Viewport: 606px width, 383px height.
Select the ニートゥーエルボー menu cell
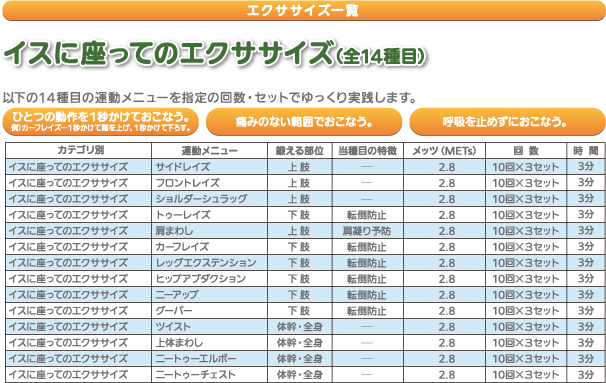(209, 359)
